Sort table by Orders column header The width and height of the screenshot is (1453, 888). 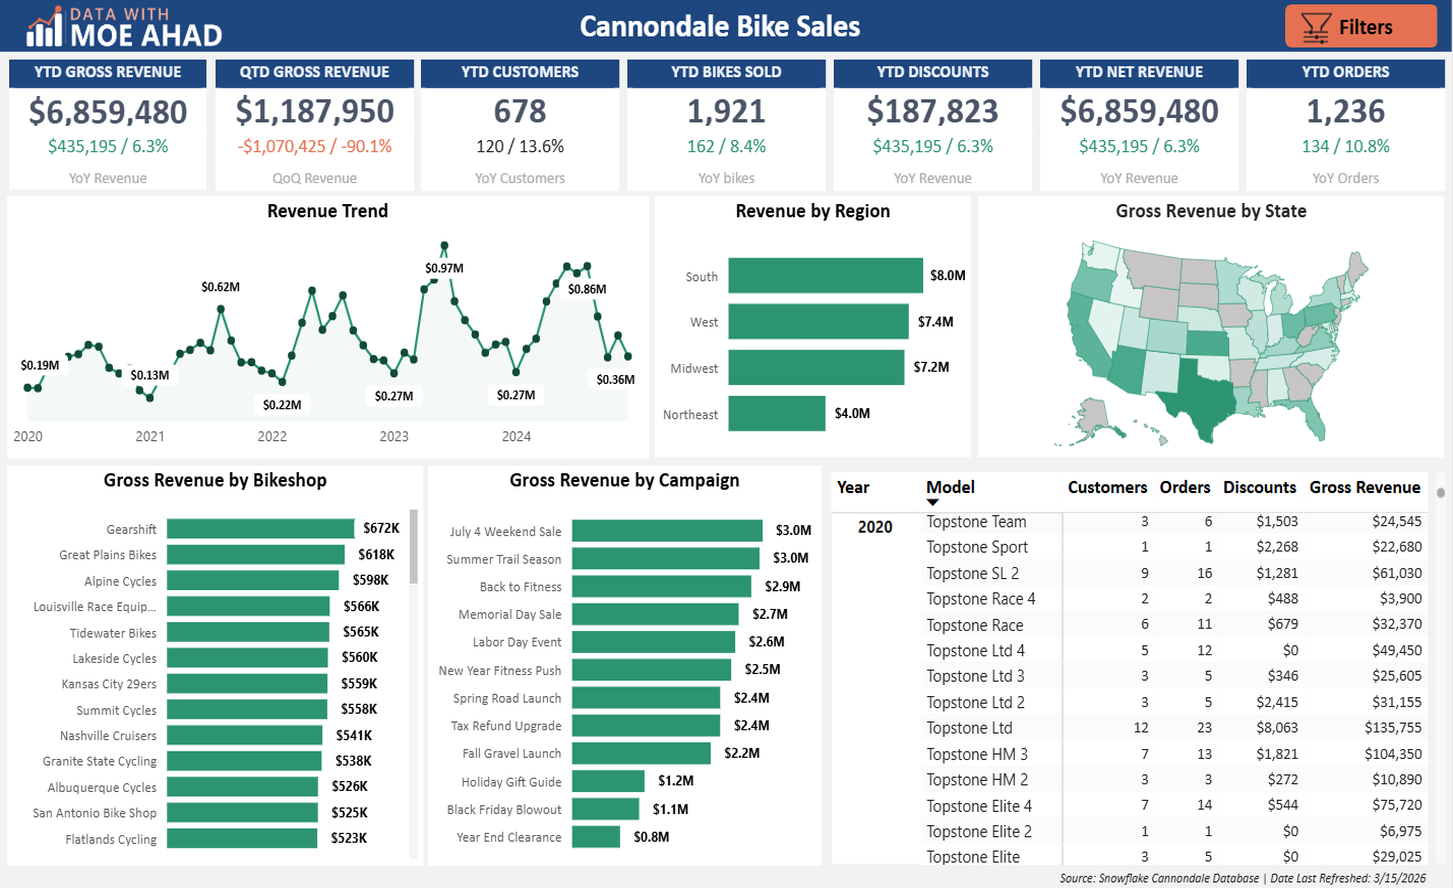pos(1184,487)
